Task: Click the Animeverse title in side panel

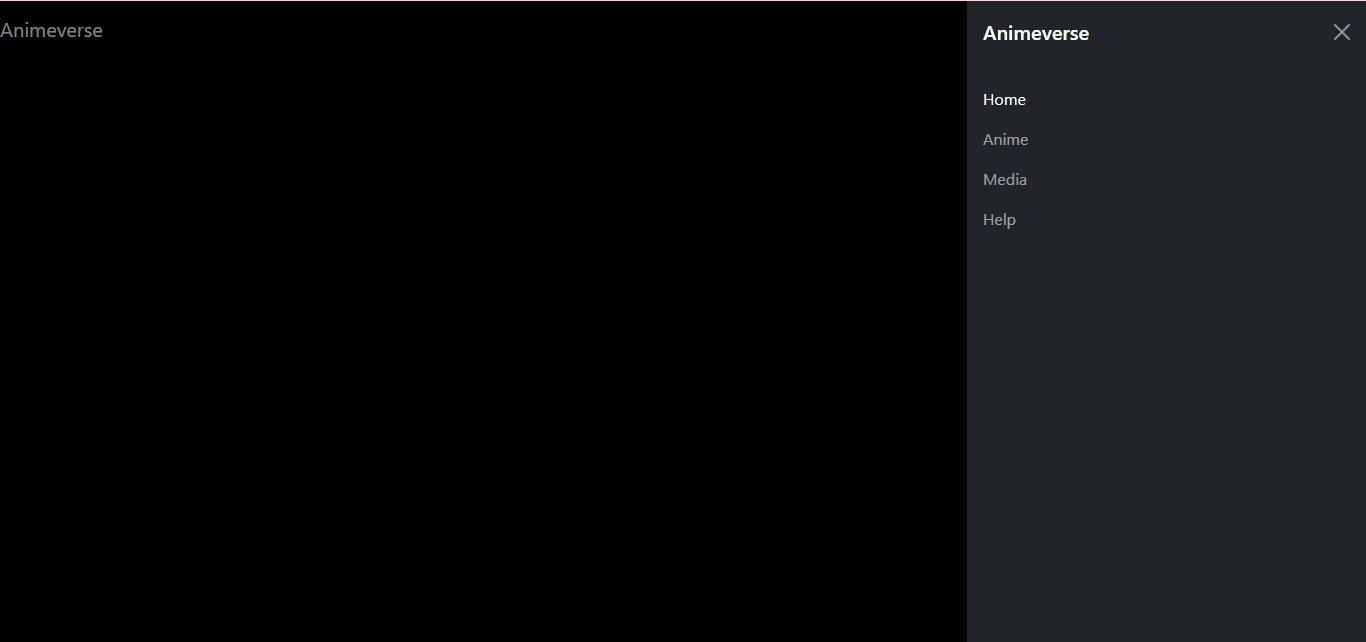Action: [x=1036, y=33]
